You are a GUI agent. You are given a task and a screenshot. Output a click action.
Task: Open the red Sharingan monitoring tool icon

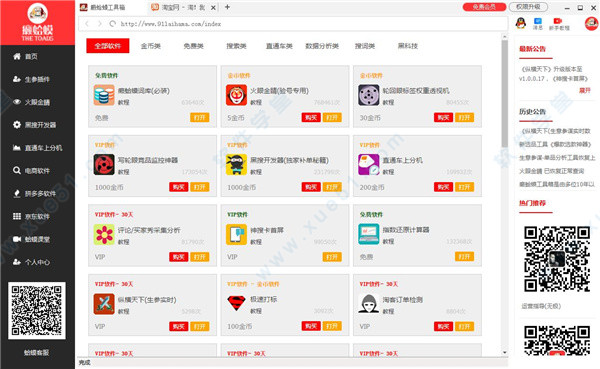click(x=104, y=165)
